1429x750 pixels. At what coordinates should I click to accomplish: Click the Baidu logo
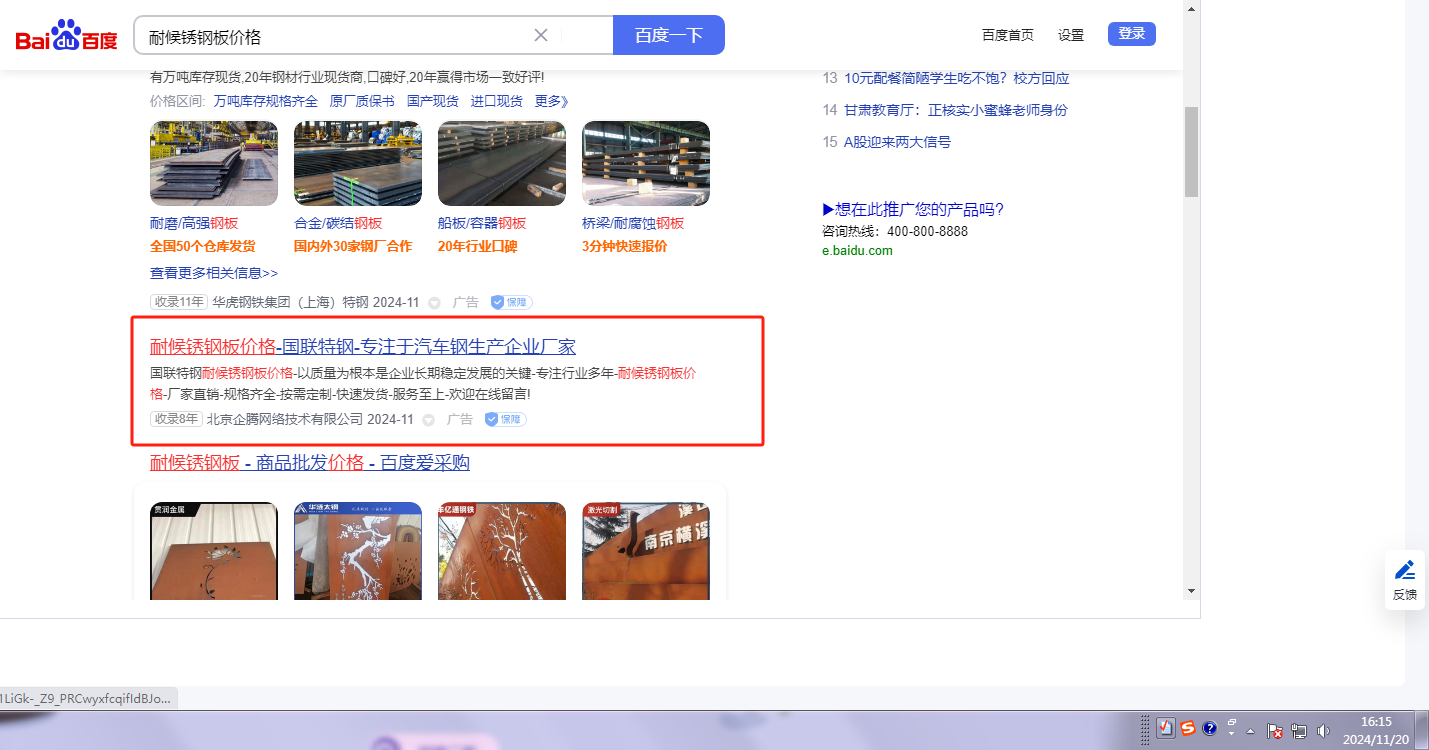tap(66, 36)
